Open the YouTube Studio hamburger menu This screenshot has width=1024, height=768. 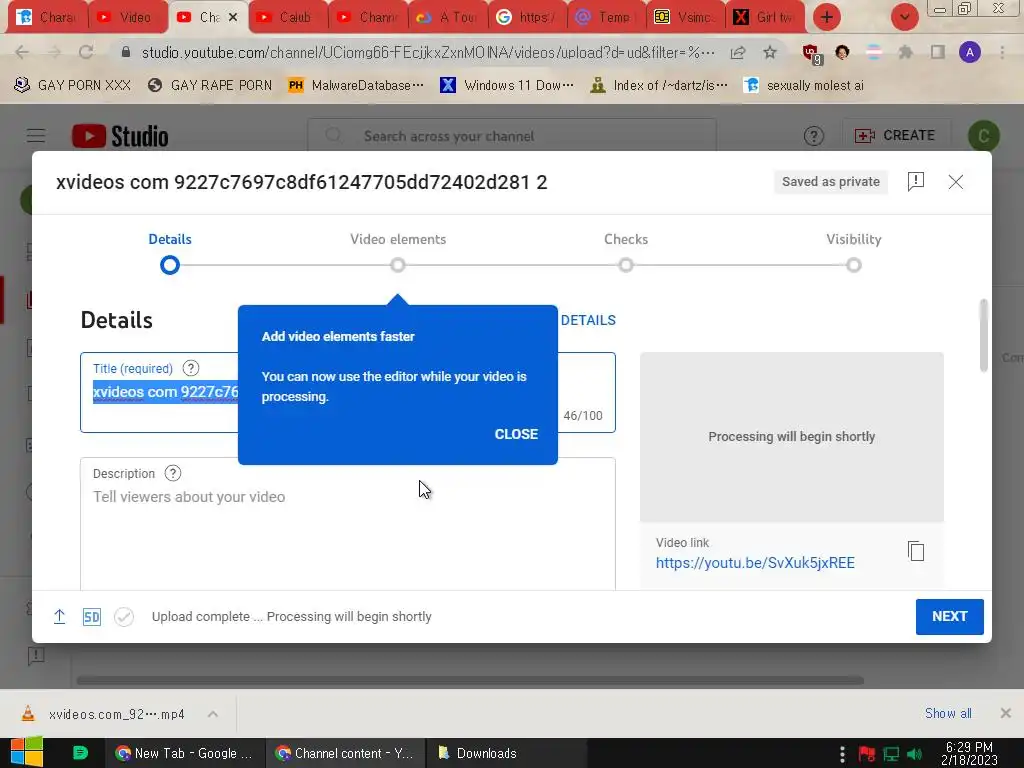(x=36, y=136)
